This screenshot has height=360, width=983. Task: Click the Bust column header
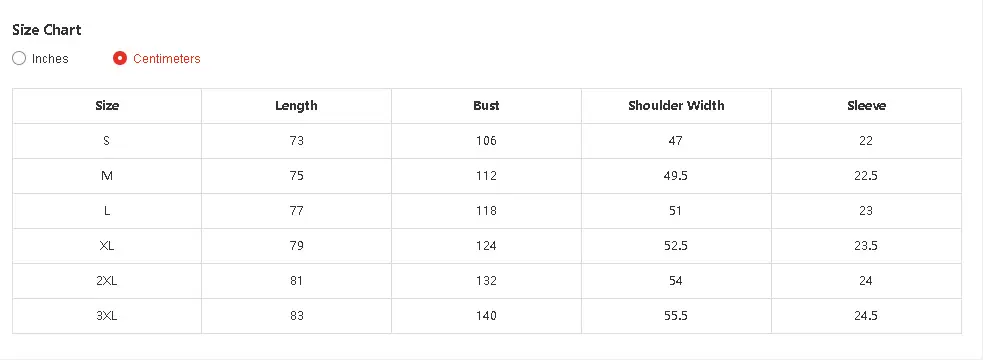coord(486,106)
